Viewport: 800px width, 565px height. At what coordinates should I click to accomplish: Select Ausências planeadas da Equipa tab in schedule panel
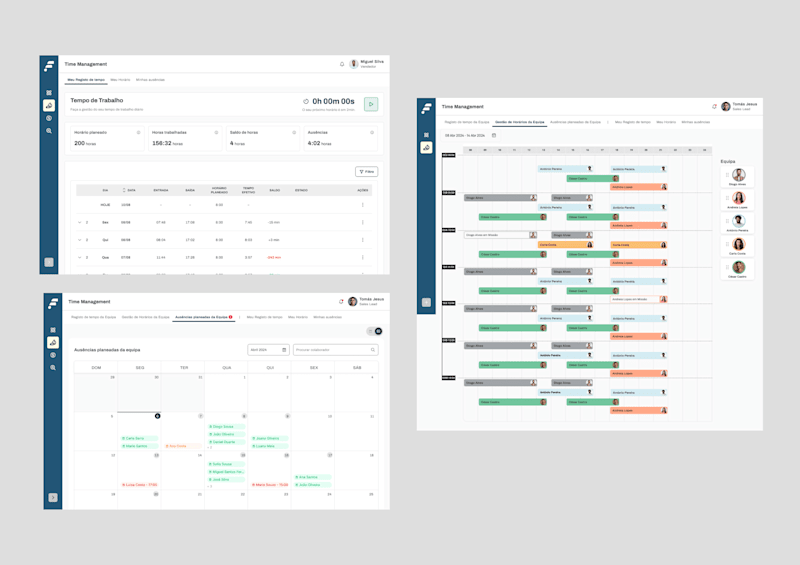point(576,122)
